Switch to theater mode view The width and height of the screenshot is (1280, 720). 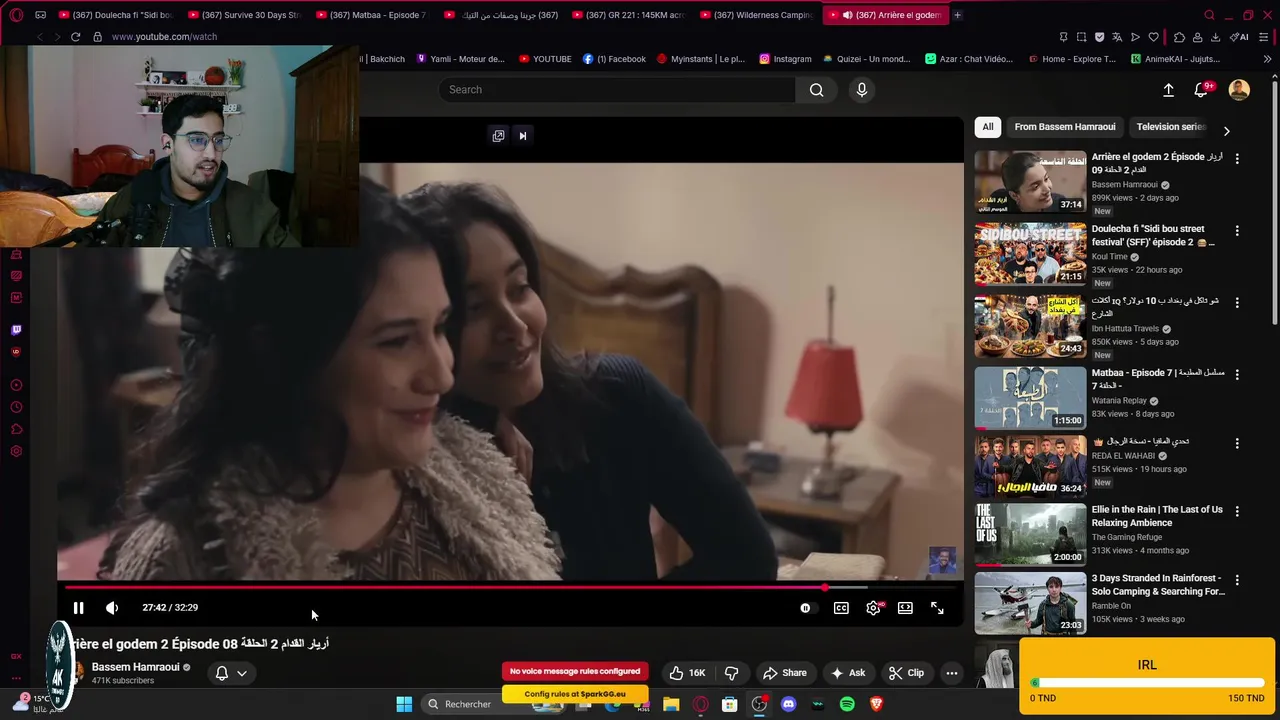coord(905,607)
